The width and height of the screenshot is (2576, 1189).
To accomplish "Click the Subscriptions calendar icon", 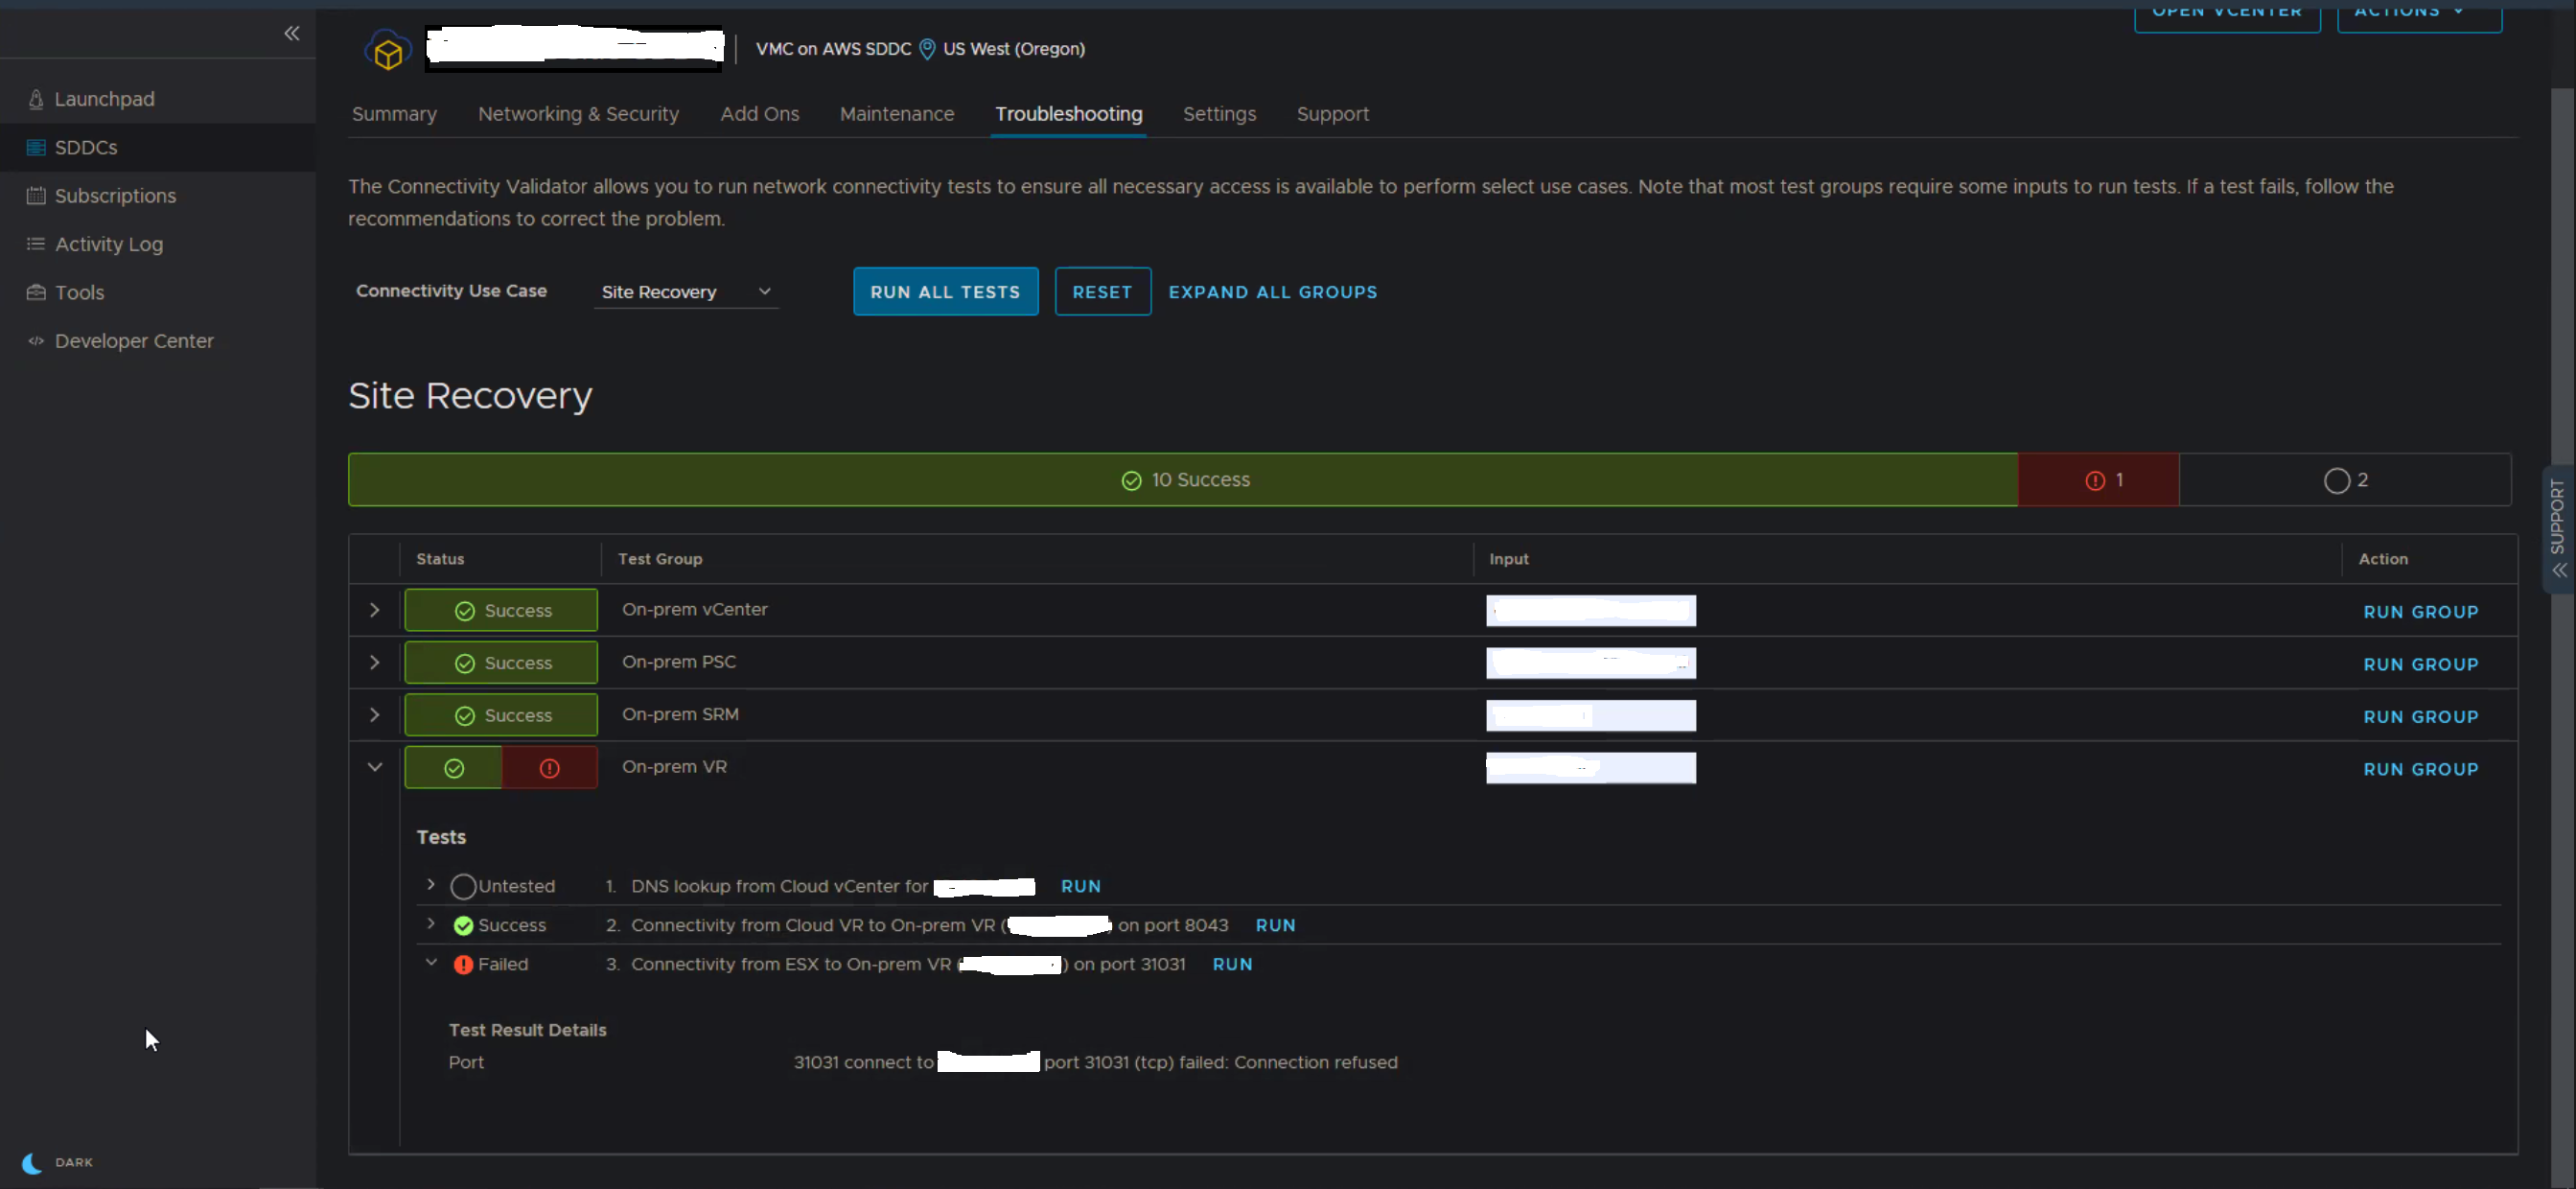I will click(x=36, y=196).
